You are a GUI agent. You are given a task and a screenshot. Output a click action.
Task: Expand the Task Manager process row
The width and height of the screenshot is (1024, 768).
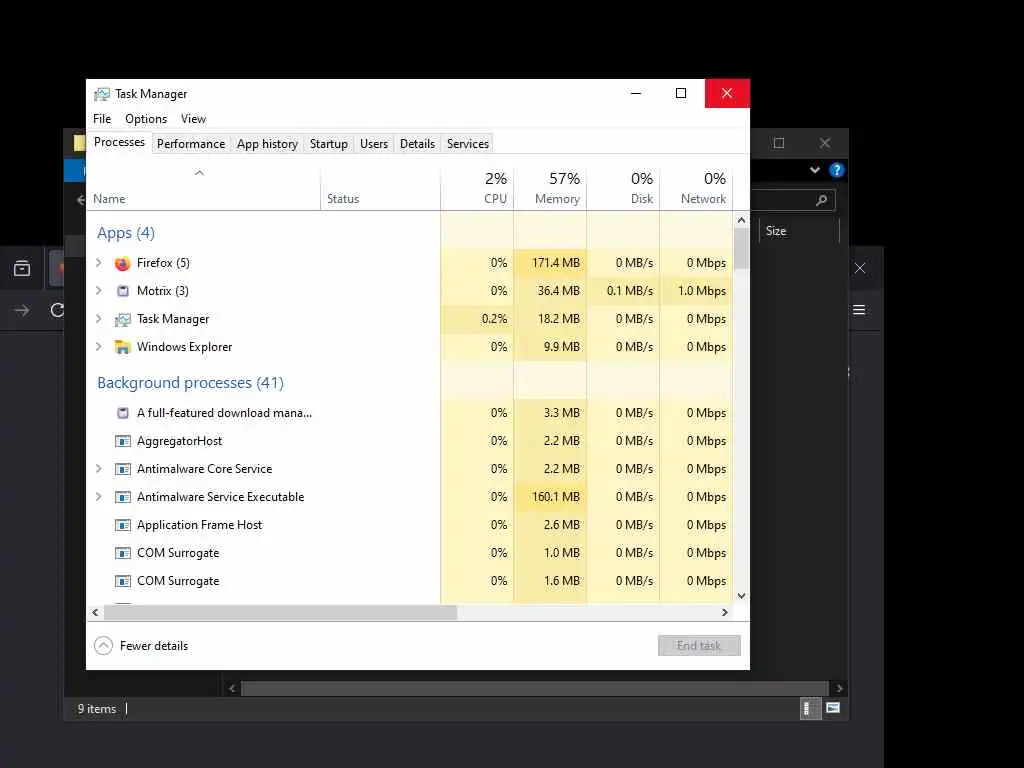(99, 319)
